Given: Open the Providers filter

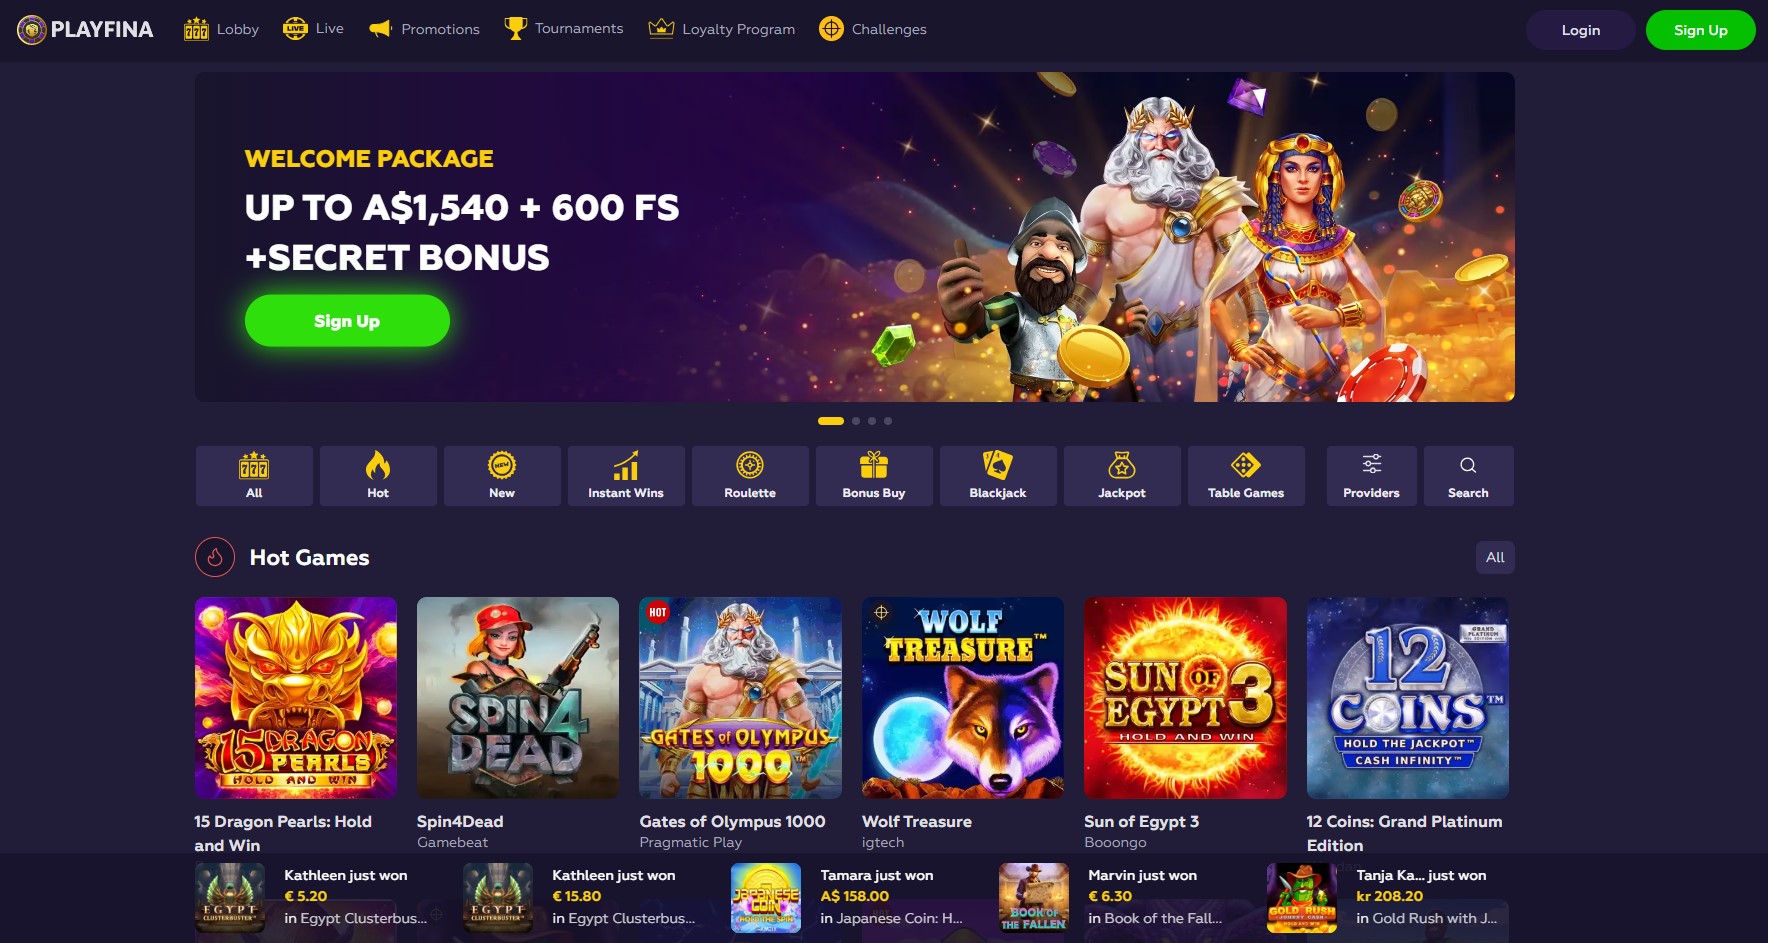Looking at the screenshot, I should click(x=1372, y=476).
